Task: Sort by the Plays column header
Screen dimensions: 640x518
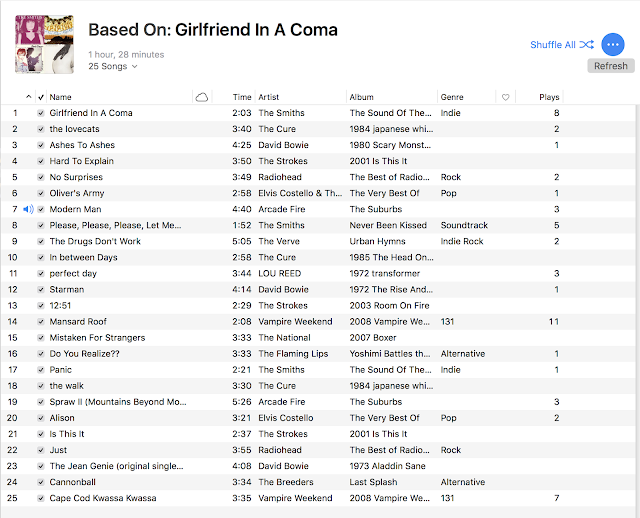Action: tap(549, 97)
